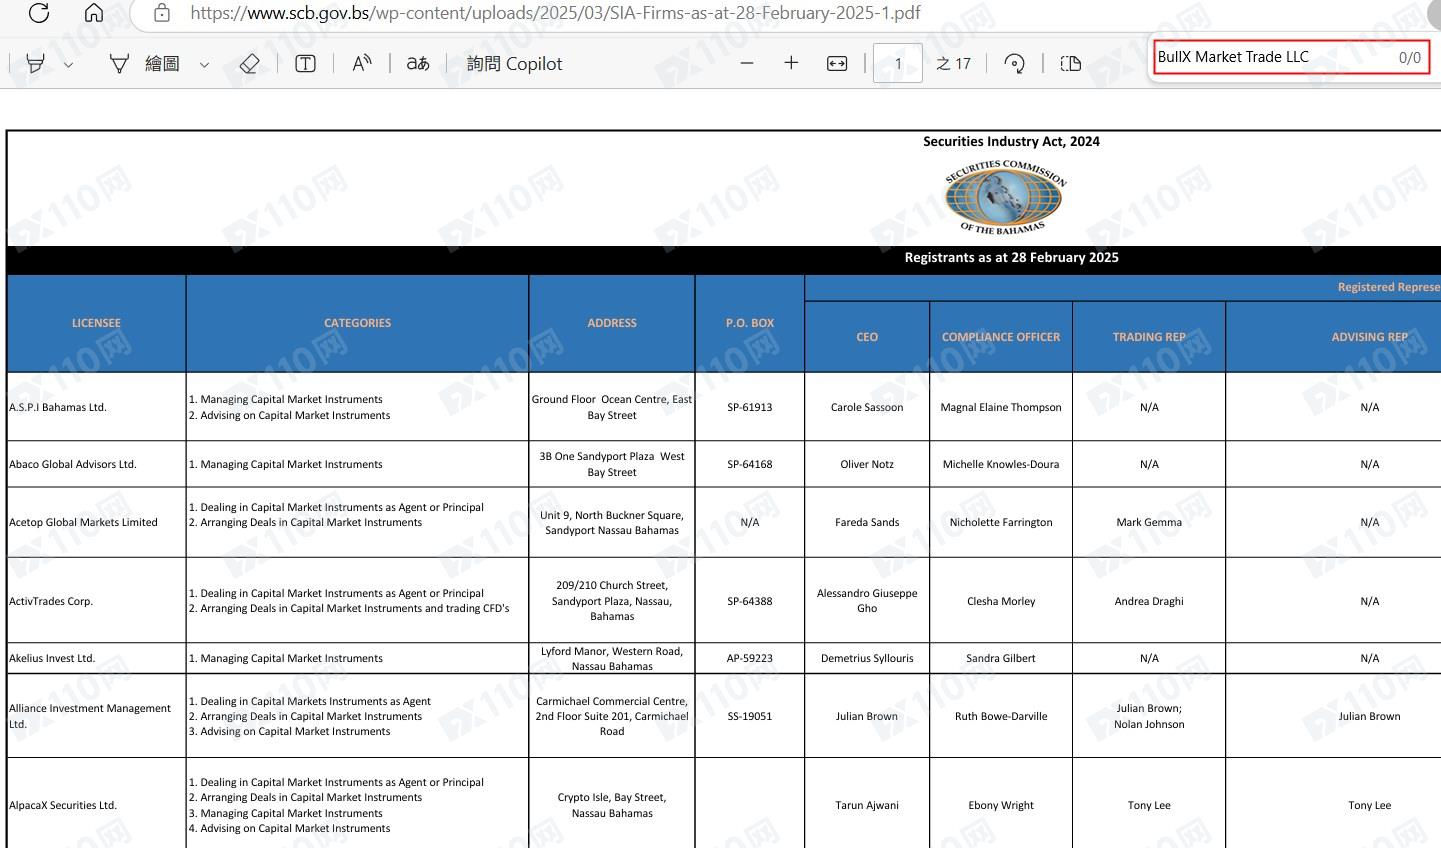
Task: Rotate the PDF page icon
Action: click(1014, 64)
